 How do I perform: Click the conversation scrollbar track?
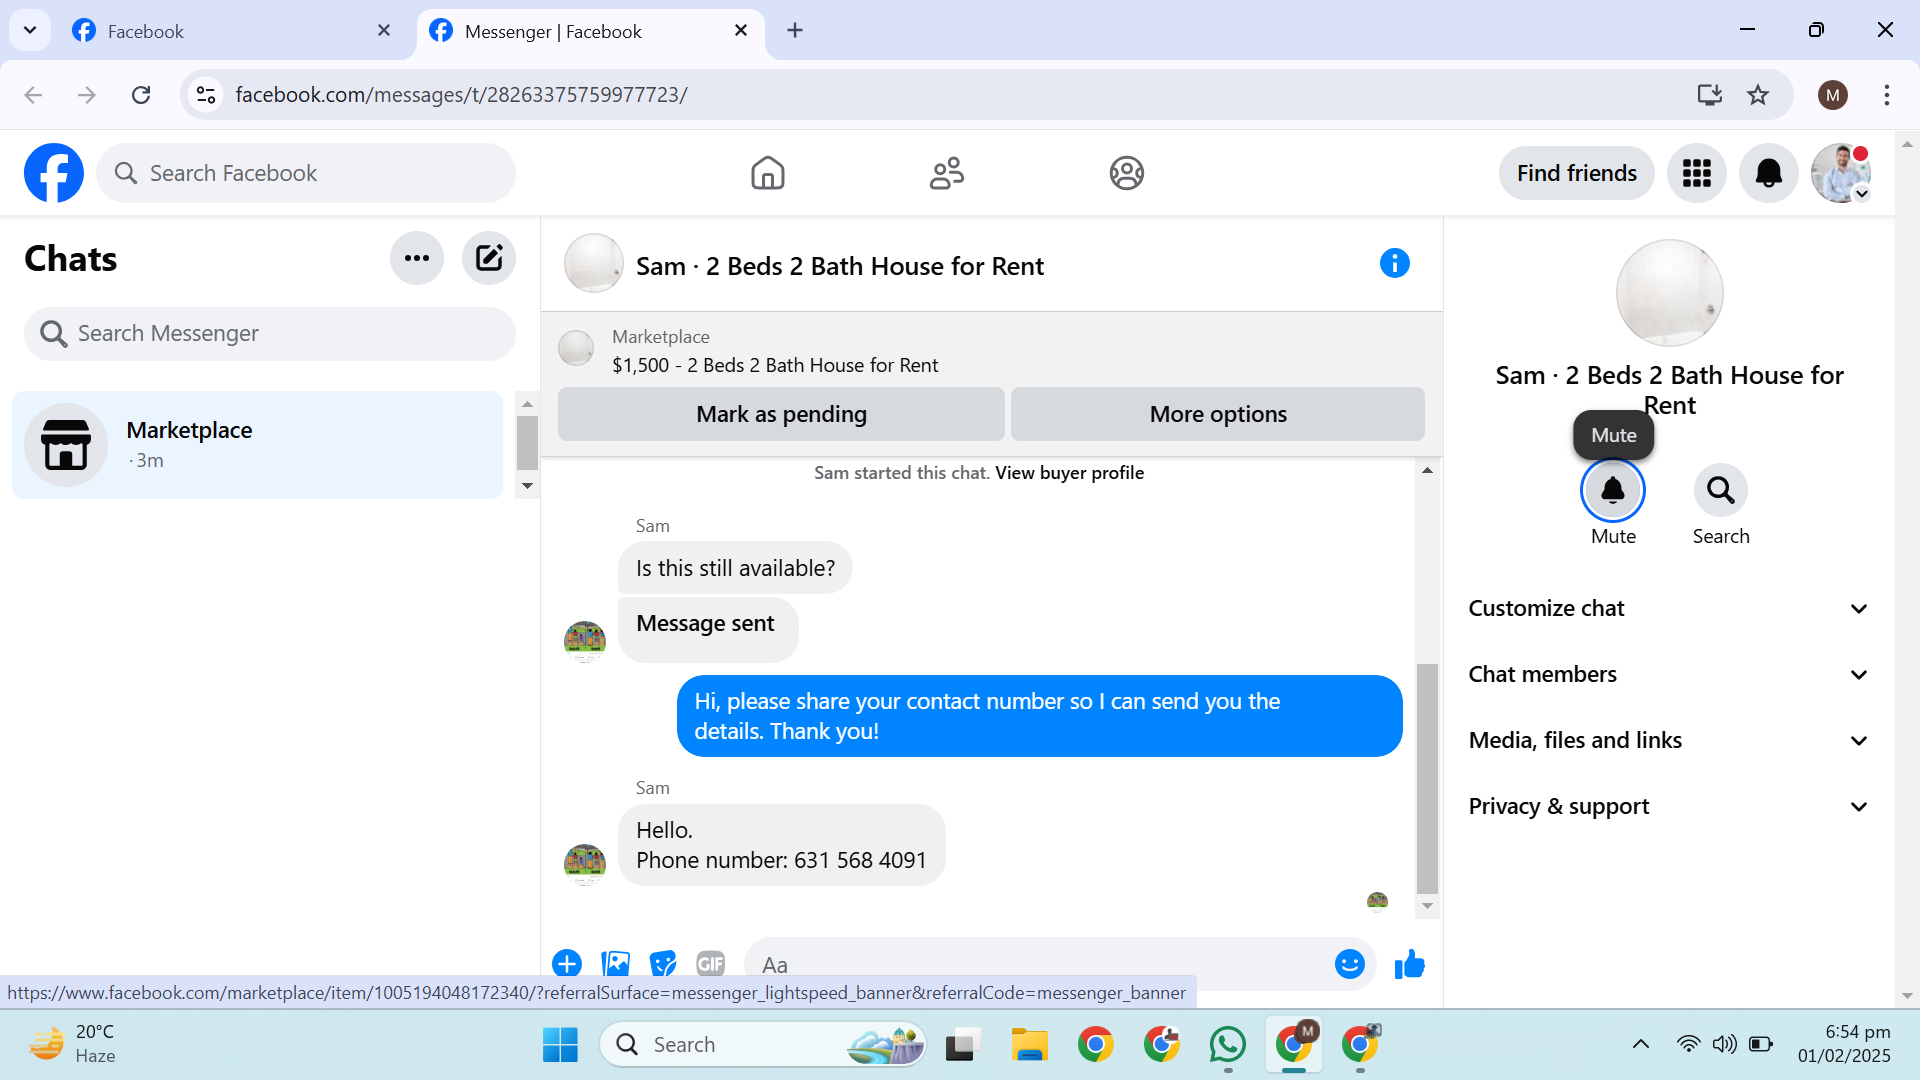(x=1427, y=570)
